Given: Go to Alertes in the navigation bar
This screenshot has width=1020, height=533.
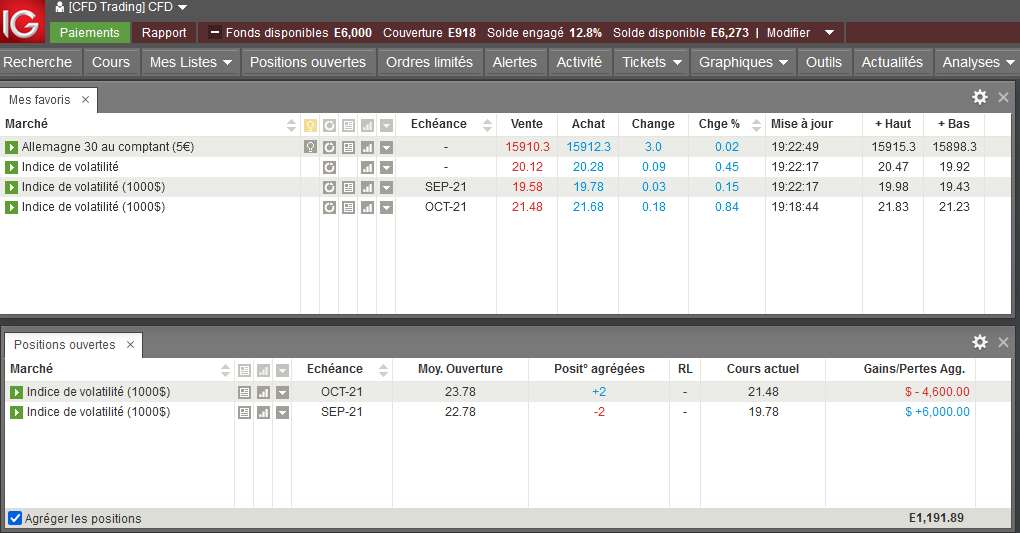Looking at the screenshot, I should pos(515,62).
